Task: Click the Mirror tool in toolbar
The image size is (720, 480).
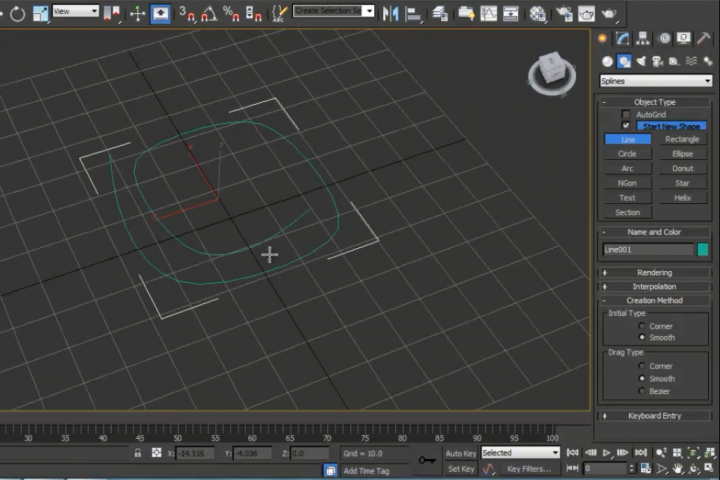Action: point(390,14)
